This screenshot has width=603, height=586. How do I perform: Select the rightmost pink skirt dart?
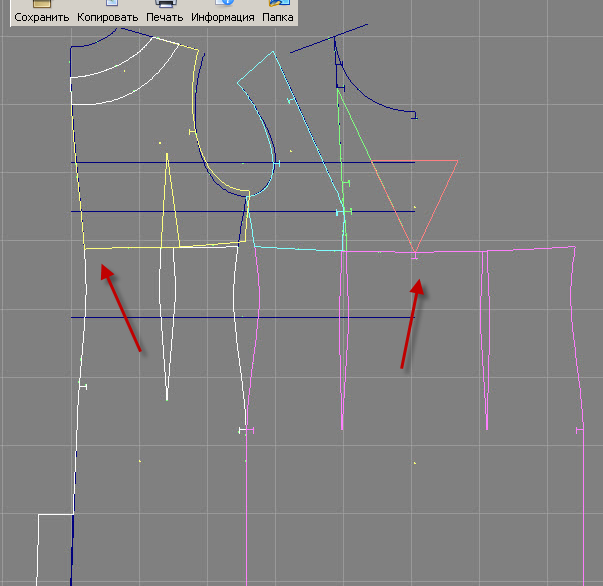[485, 340]
